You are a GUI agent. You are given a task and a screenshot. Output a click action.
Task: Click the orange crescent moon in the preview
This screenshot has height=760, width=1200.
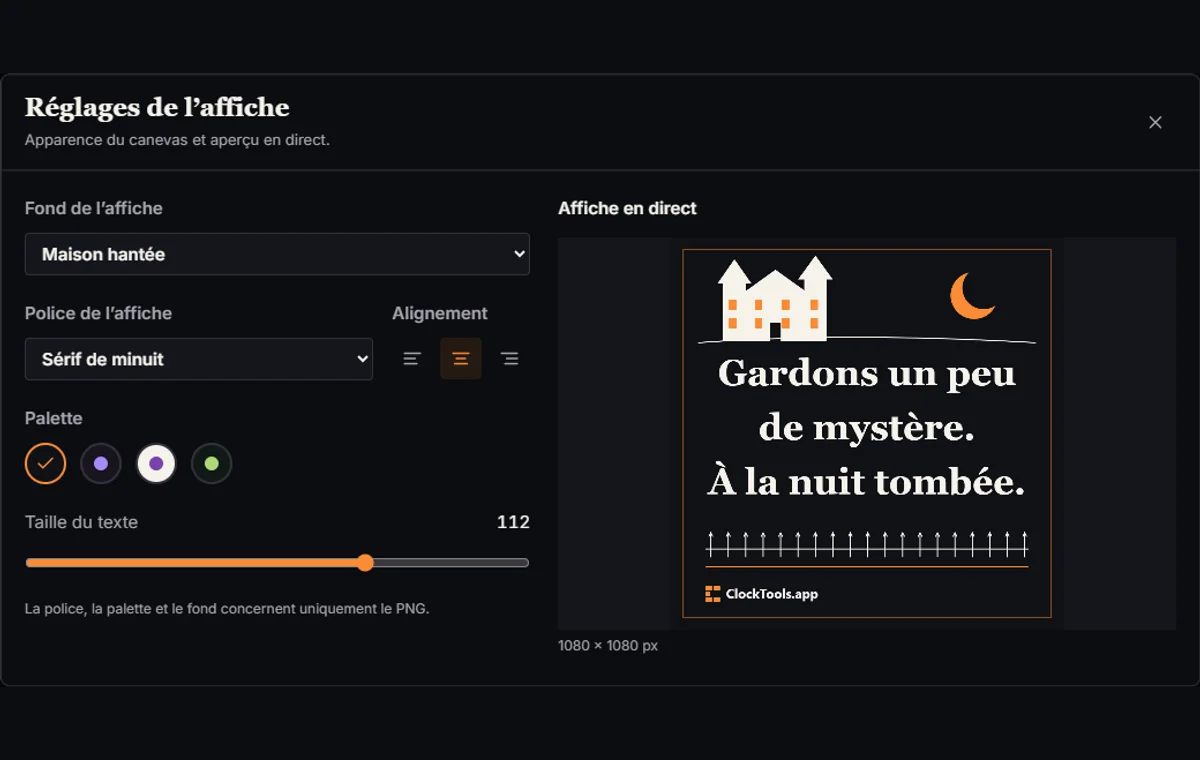[971, 296]
